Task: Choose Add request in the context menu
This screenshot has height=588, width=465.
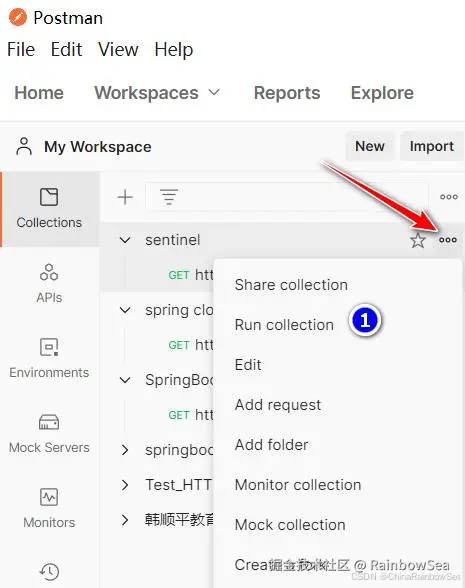Action: click(278, 405)
